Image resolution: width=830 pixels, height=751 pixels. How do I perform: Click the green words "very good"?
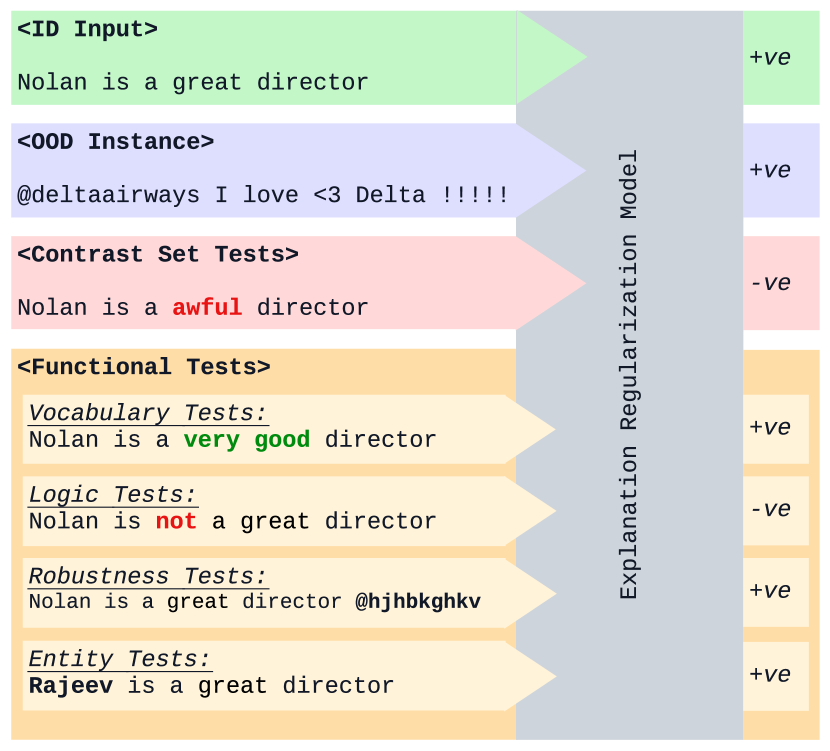[x=246, y=440]
